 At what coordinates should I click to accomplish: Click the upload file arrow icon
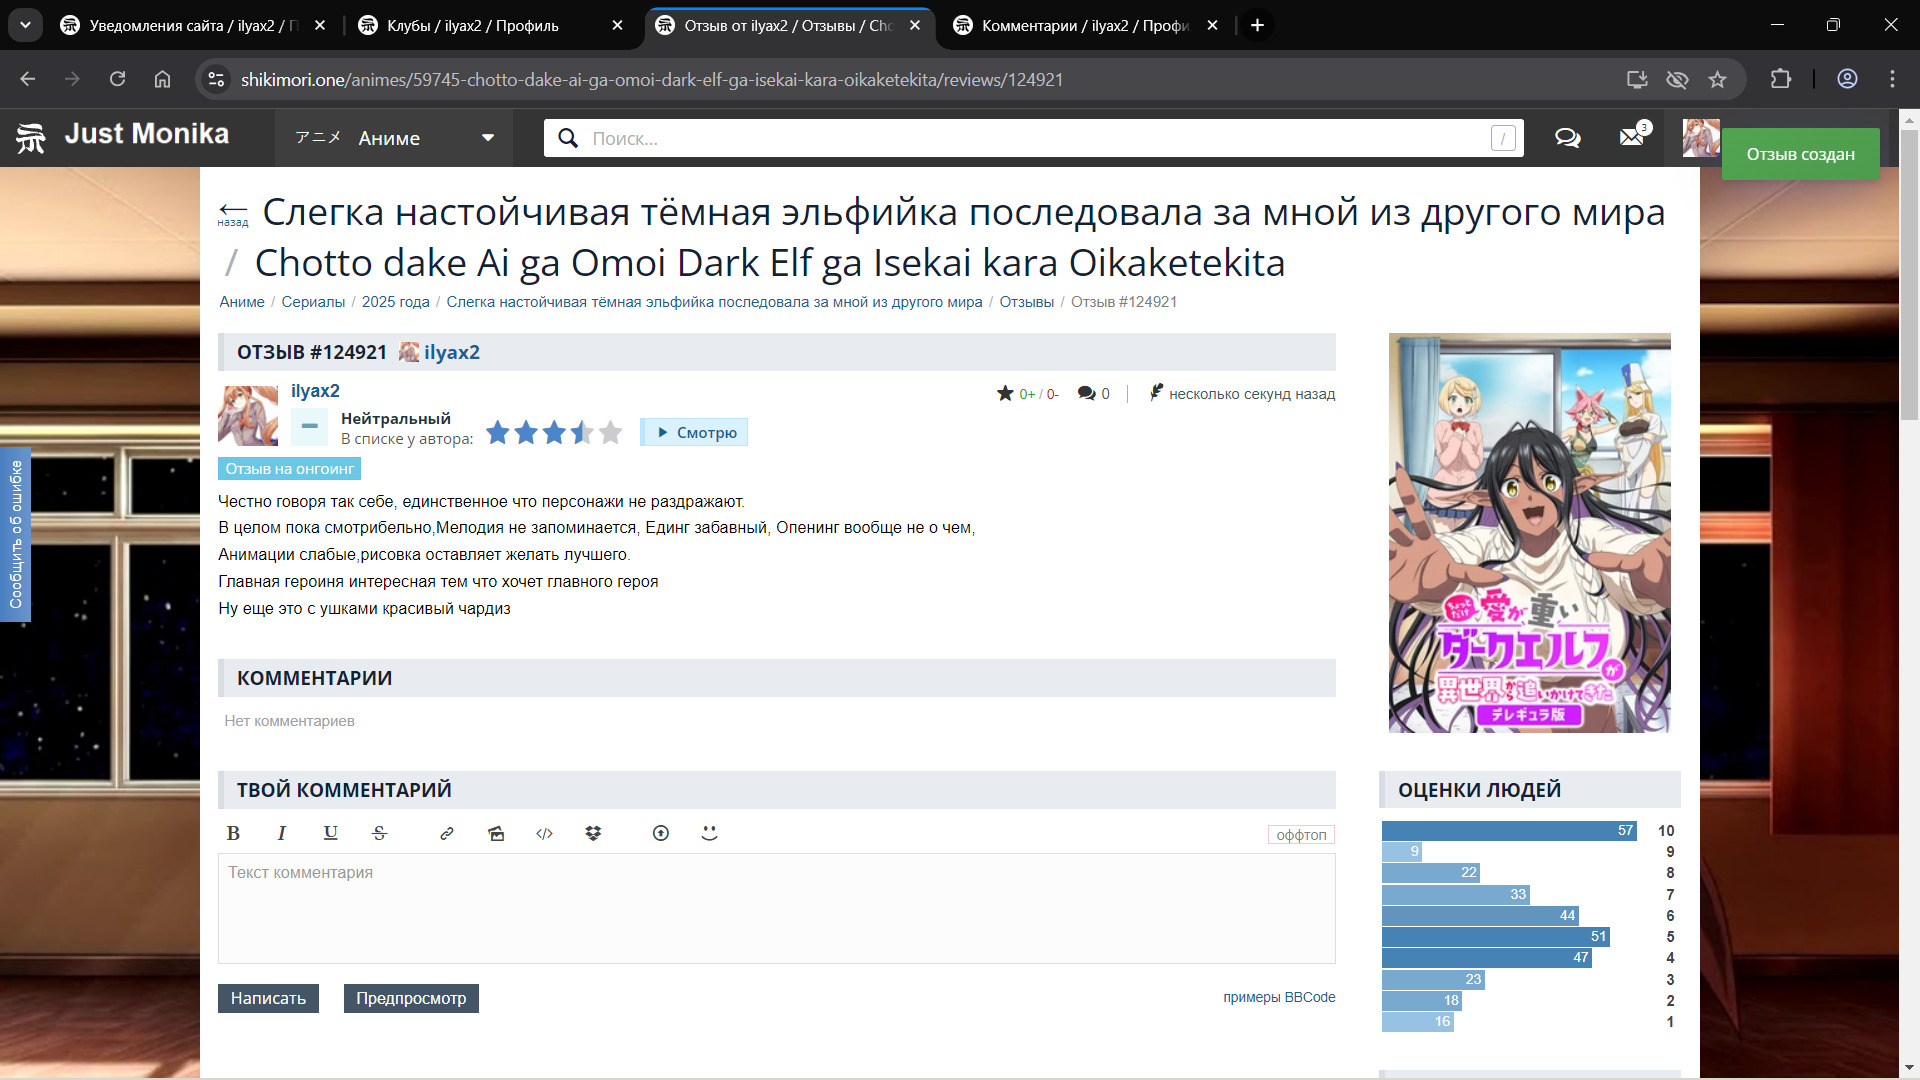661,833
